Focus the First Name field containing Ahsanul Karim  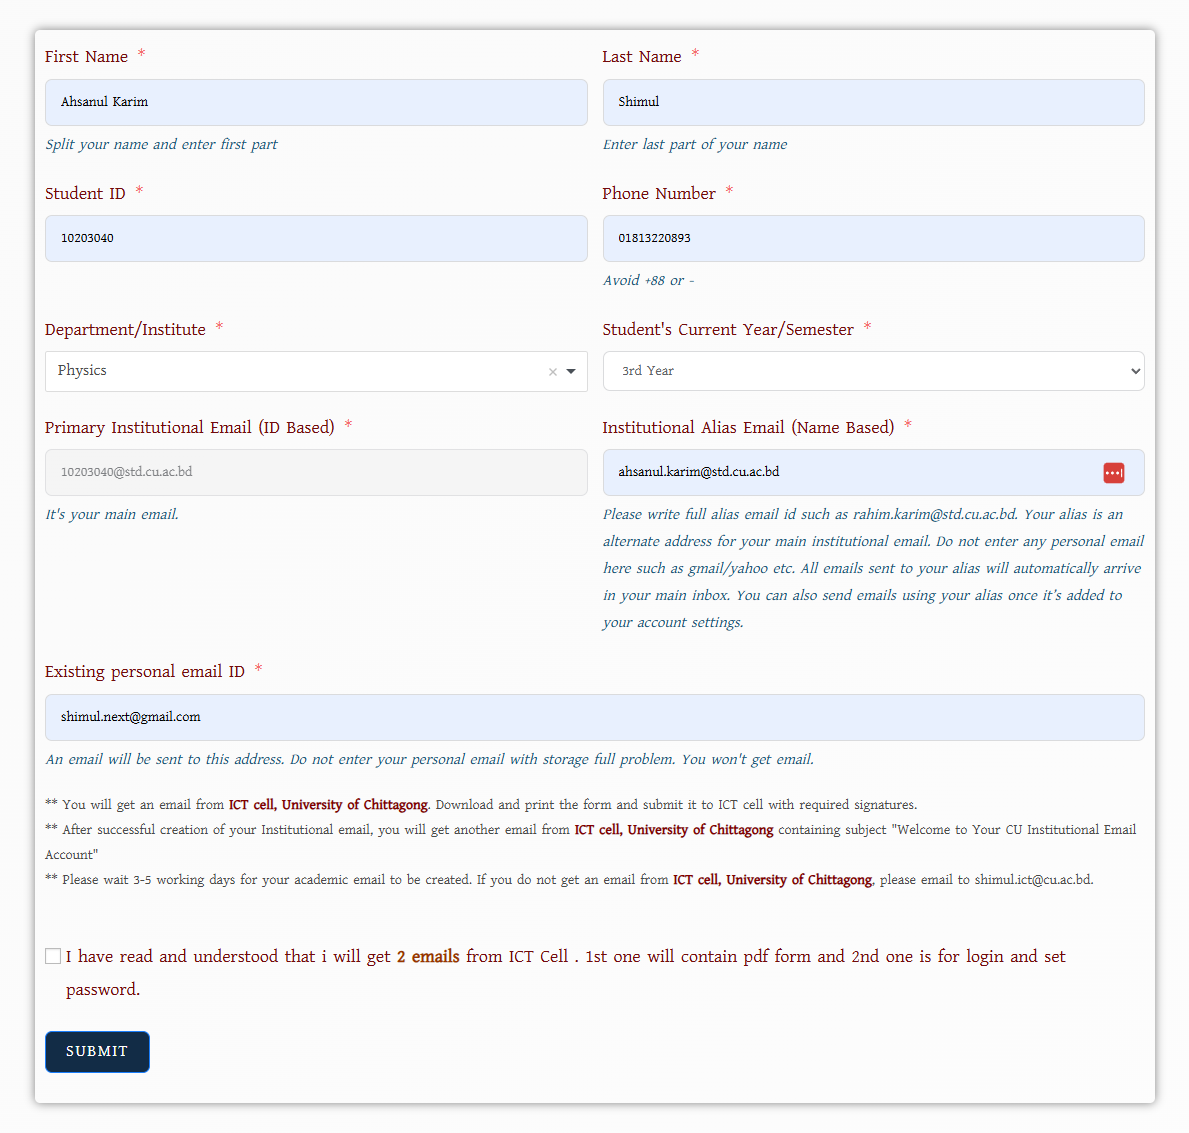316,103
